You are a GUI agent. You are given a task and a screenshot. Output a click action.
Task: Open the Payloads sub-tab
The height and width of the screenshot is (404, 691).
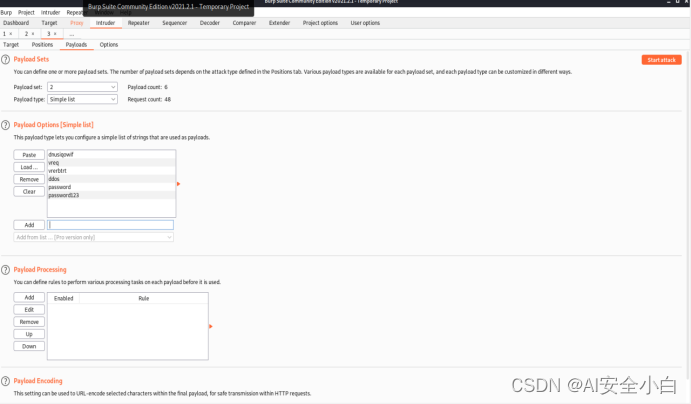coord(76,45)
